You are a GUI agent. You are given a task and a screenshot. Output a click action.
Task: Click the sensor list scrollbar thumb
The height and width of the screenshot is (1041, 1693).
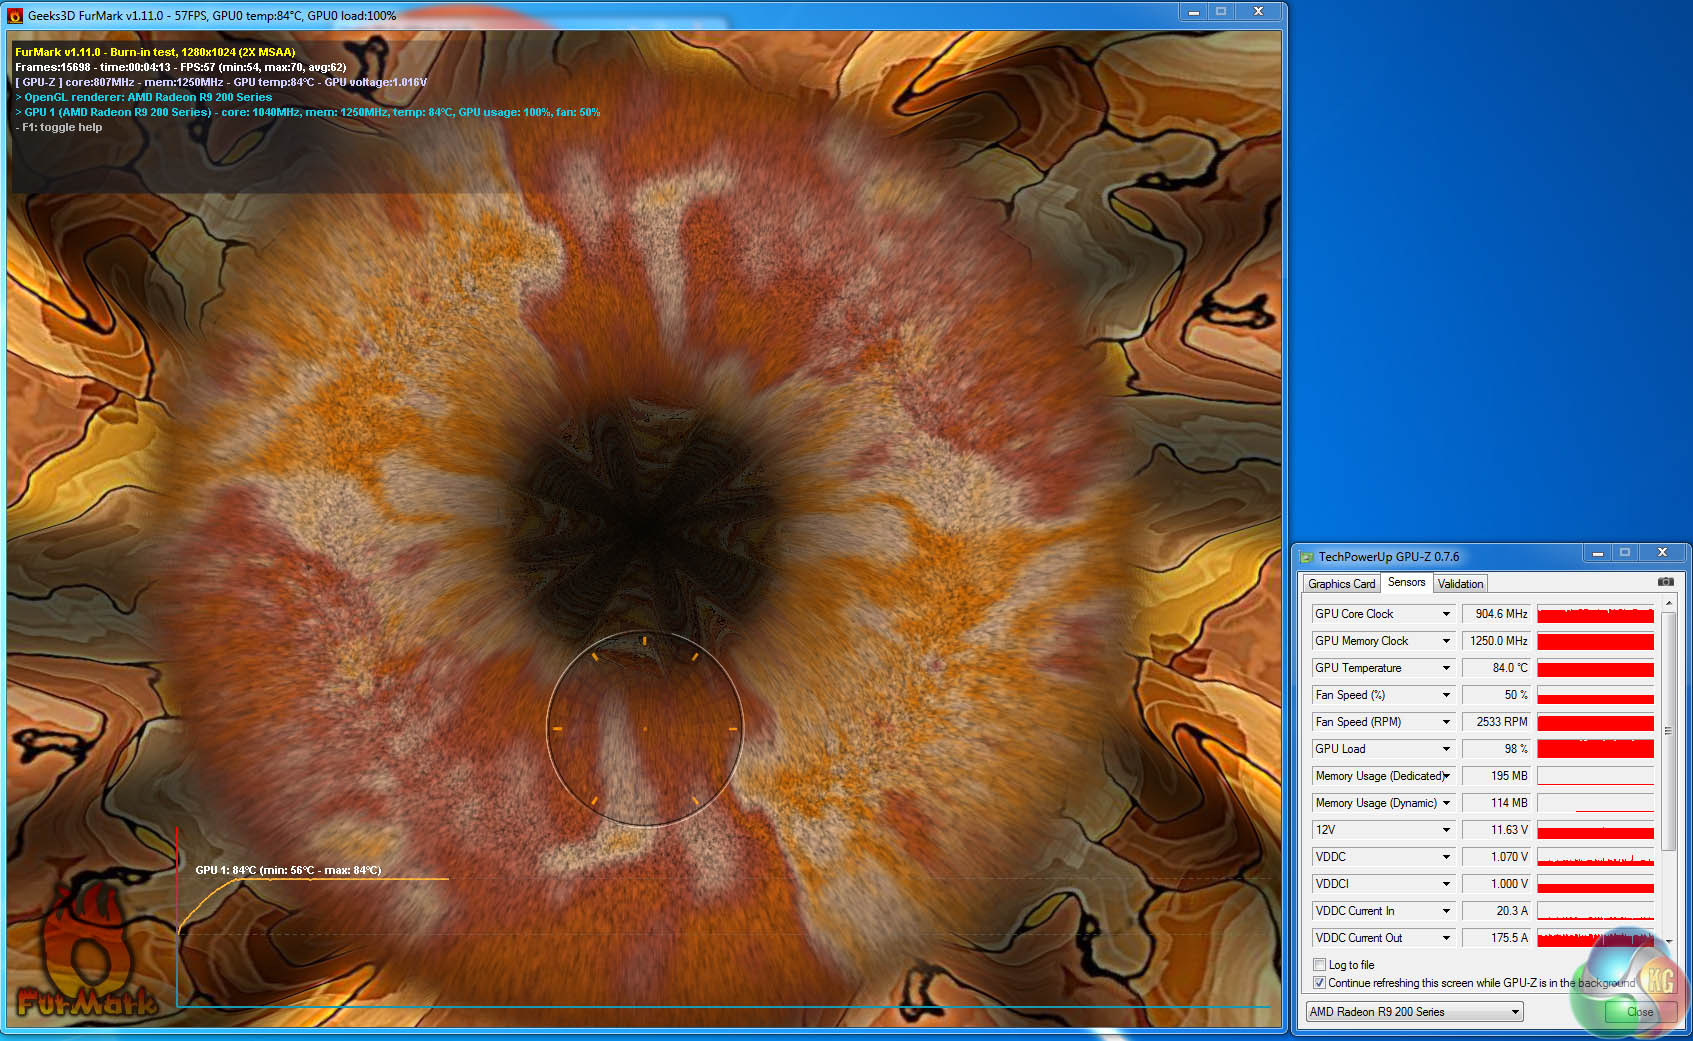coord(1668,731)
